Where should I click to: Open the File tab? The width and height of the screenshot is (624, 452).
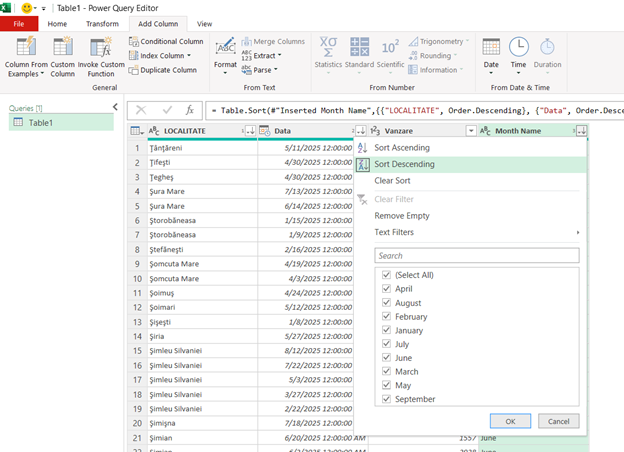19,24
